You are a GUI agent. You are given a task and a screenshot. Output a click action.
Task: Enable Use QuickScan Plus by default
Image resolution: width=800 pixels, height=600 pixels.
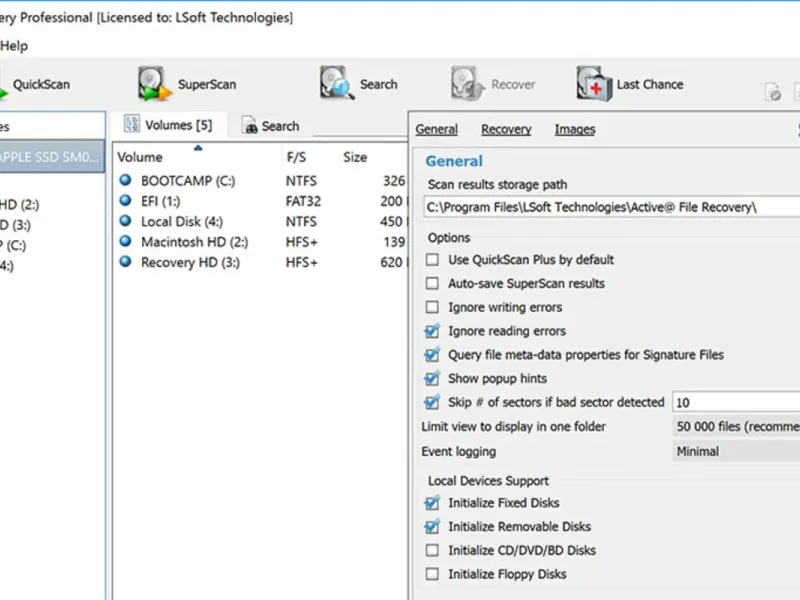pos(432,260)
